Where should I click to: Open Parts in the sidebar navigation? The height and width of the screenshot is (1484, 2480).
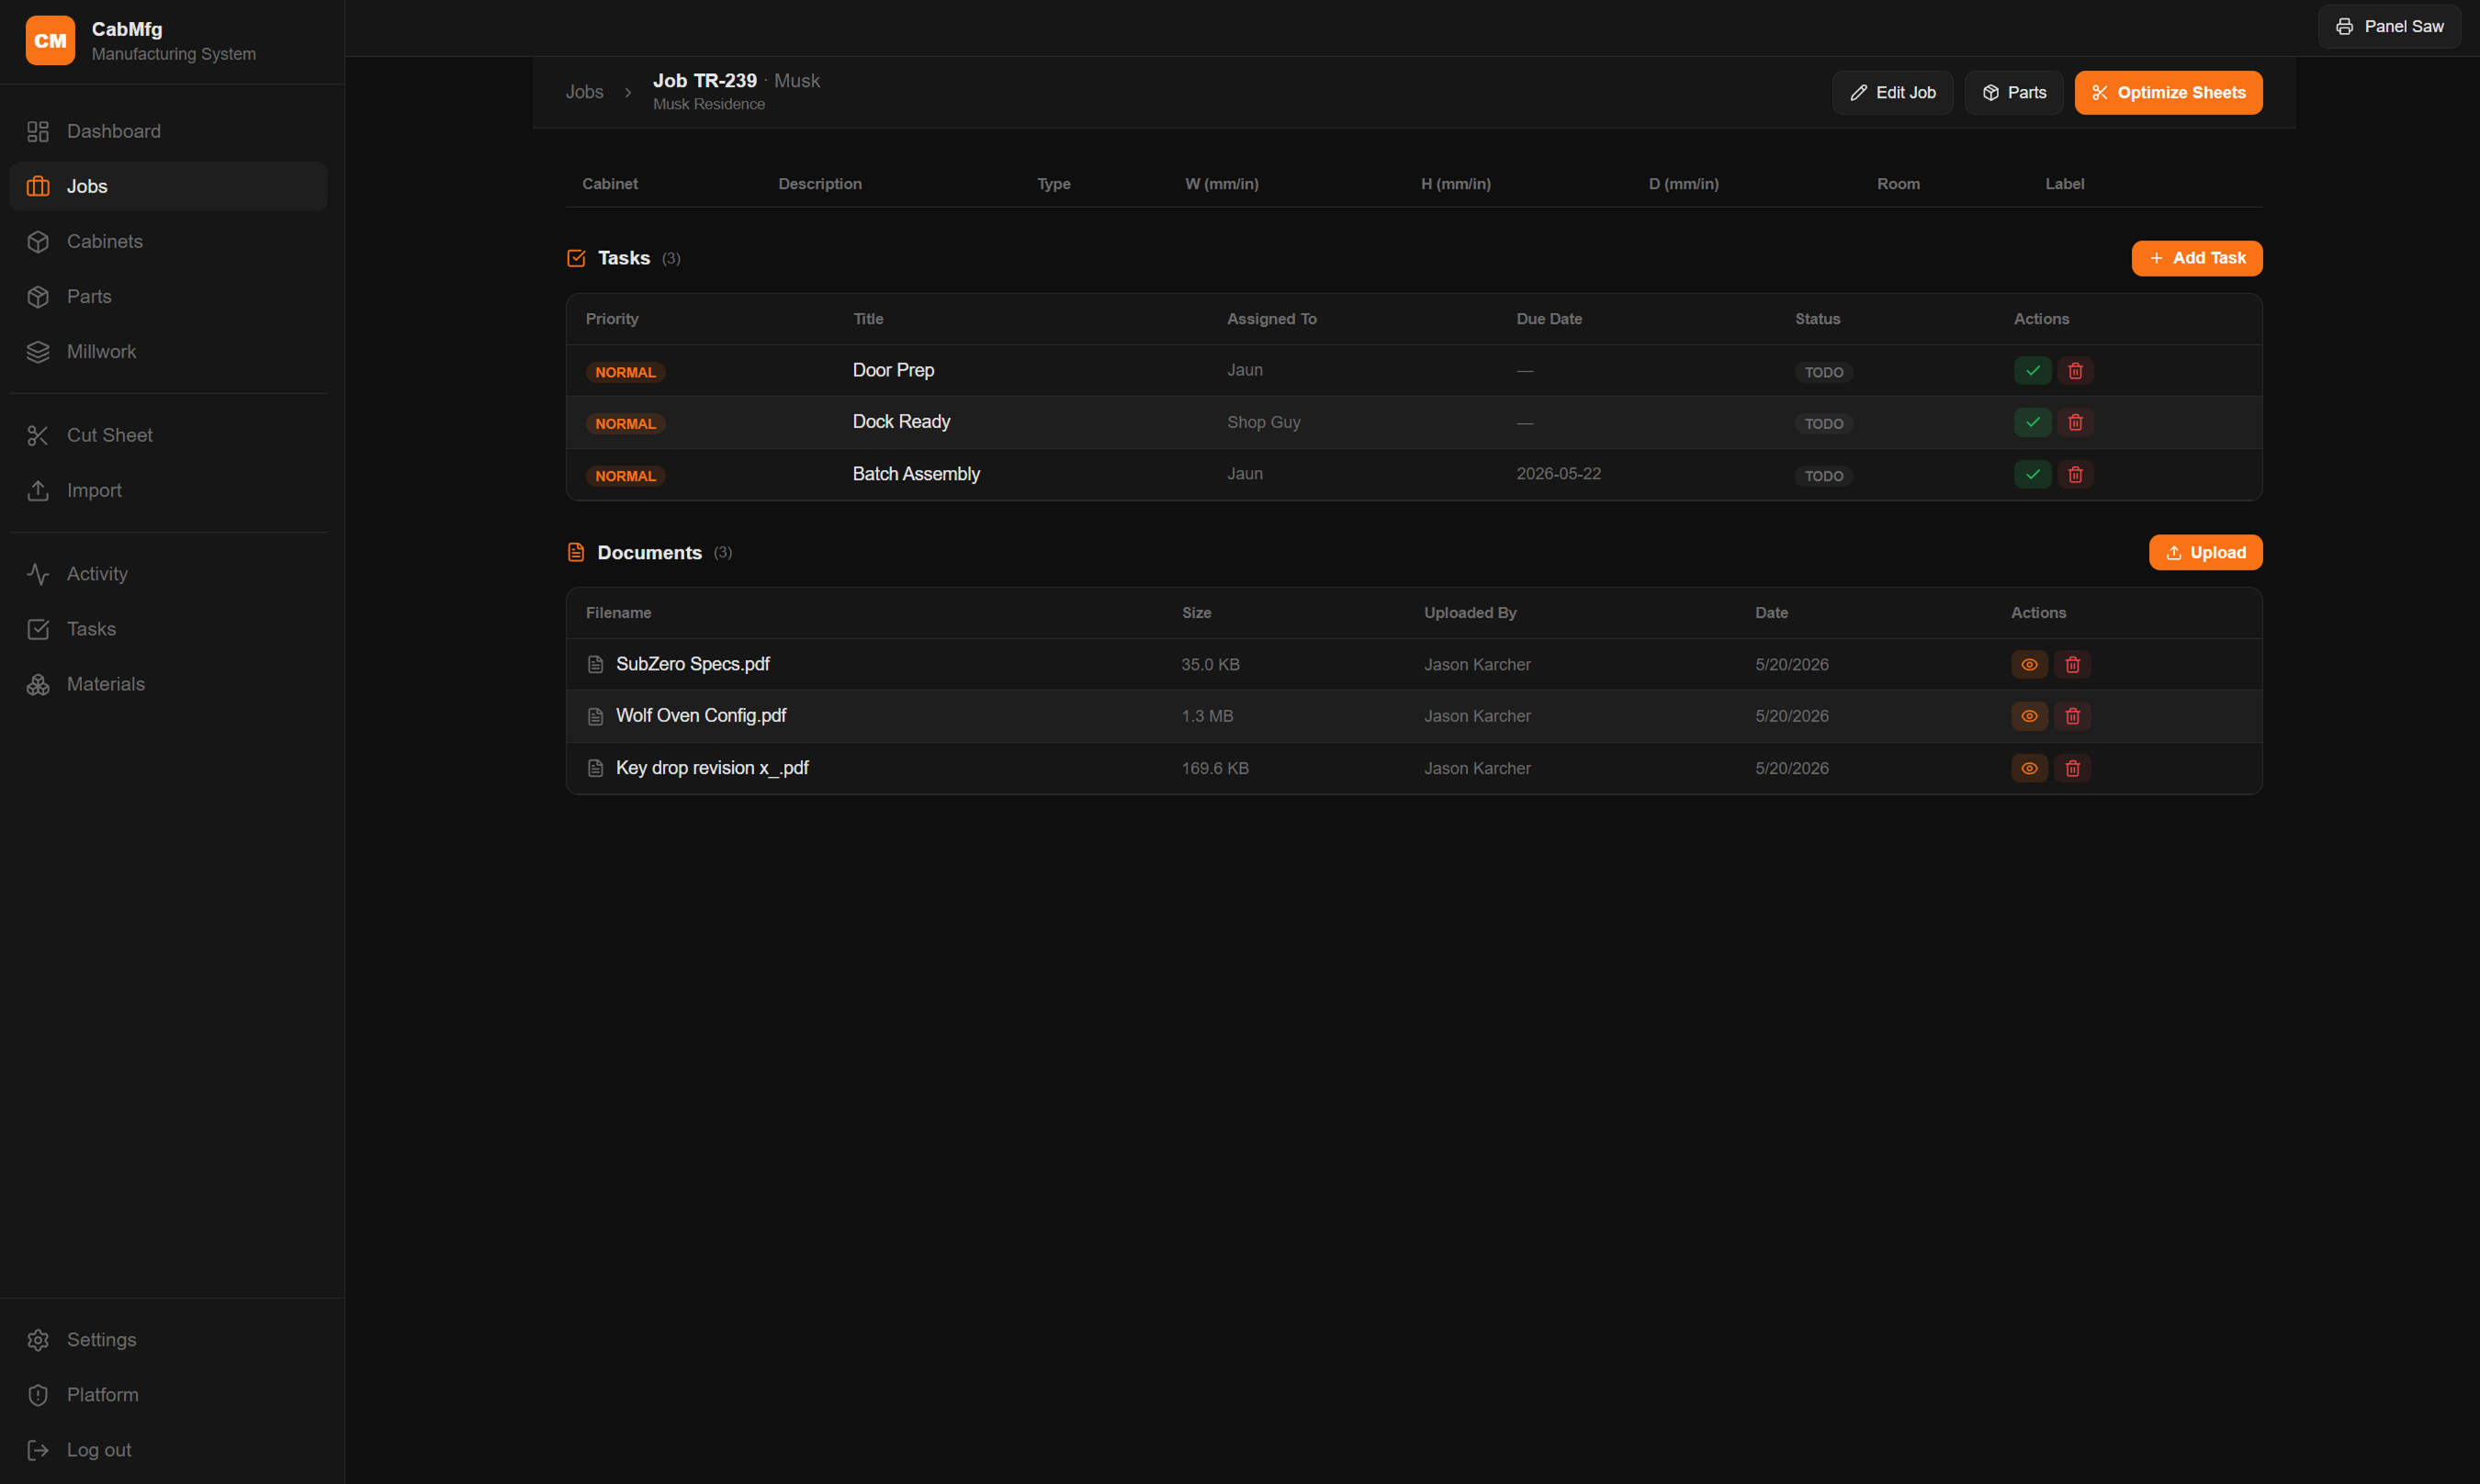click(168, 296)
